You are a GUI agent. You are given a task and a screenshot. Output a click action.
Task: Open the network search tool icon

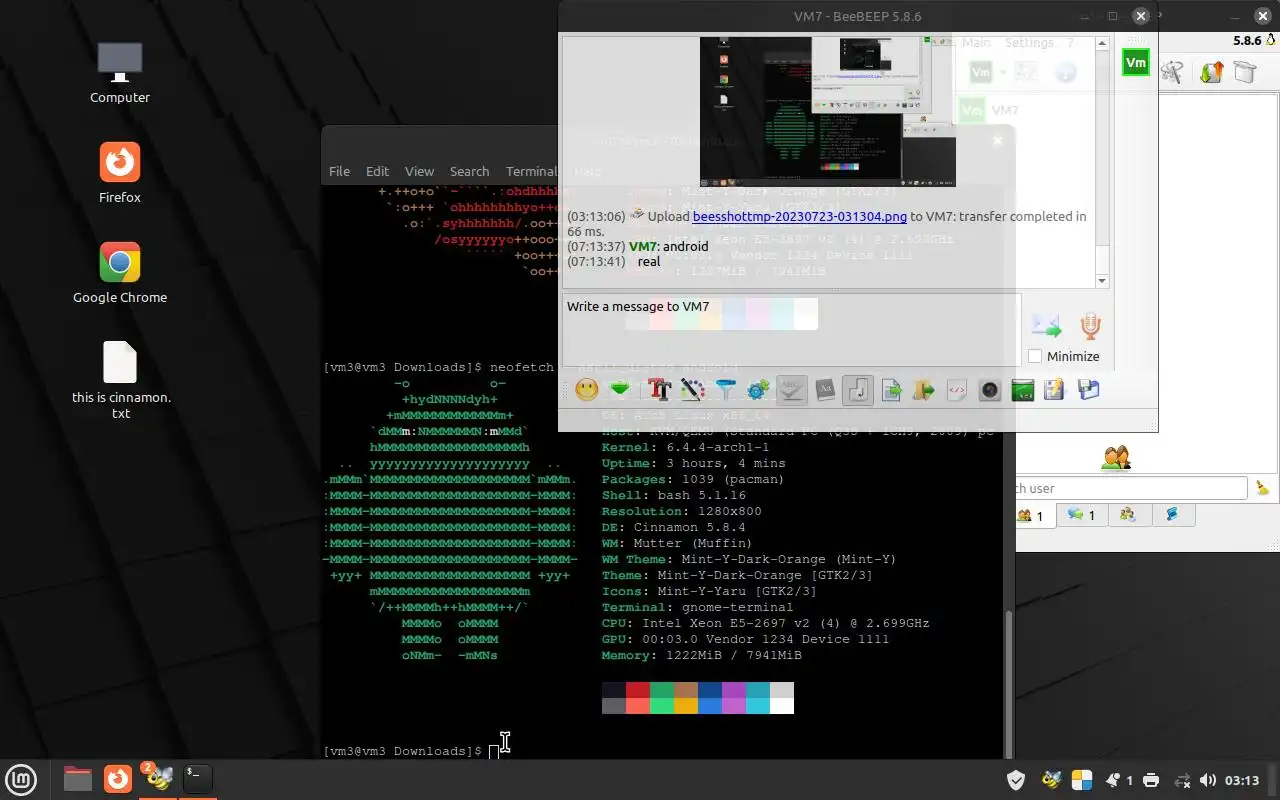1173,72
